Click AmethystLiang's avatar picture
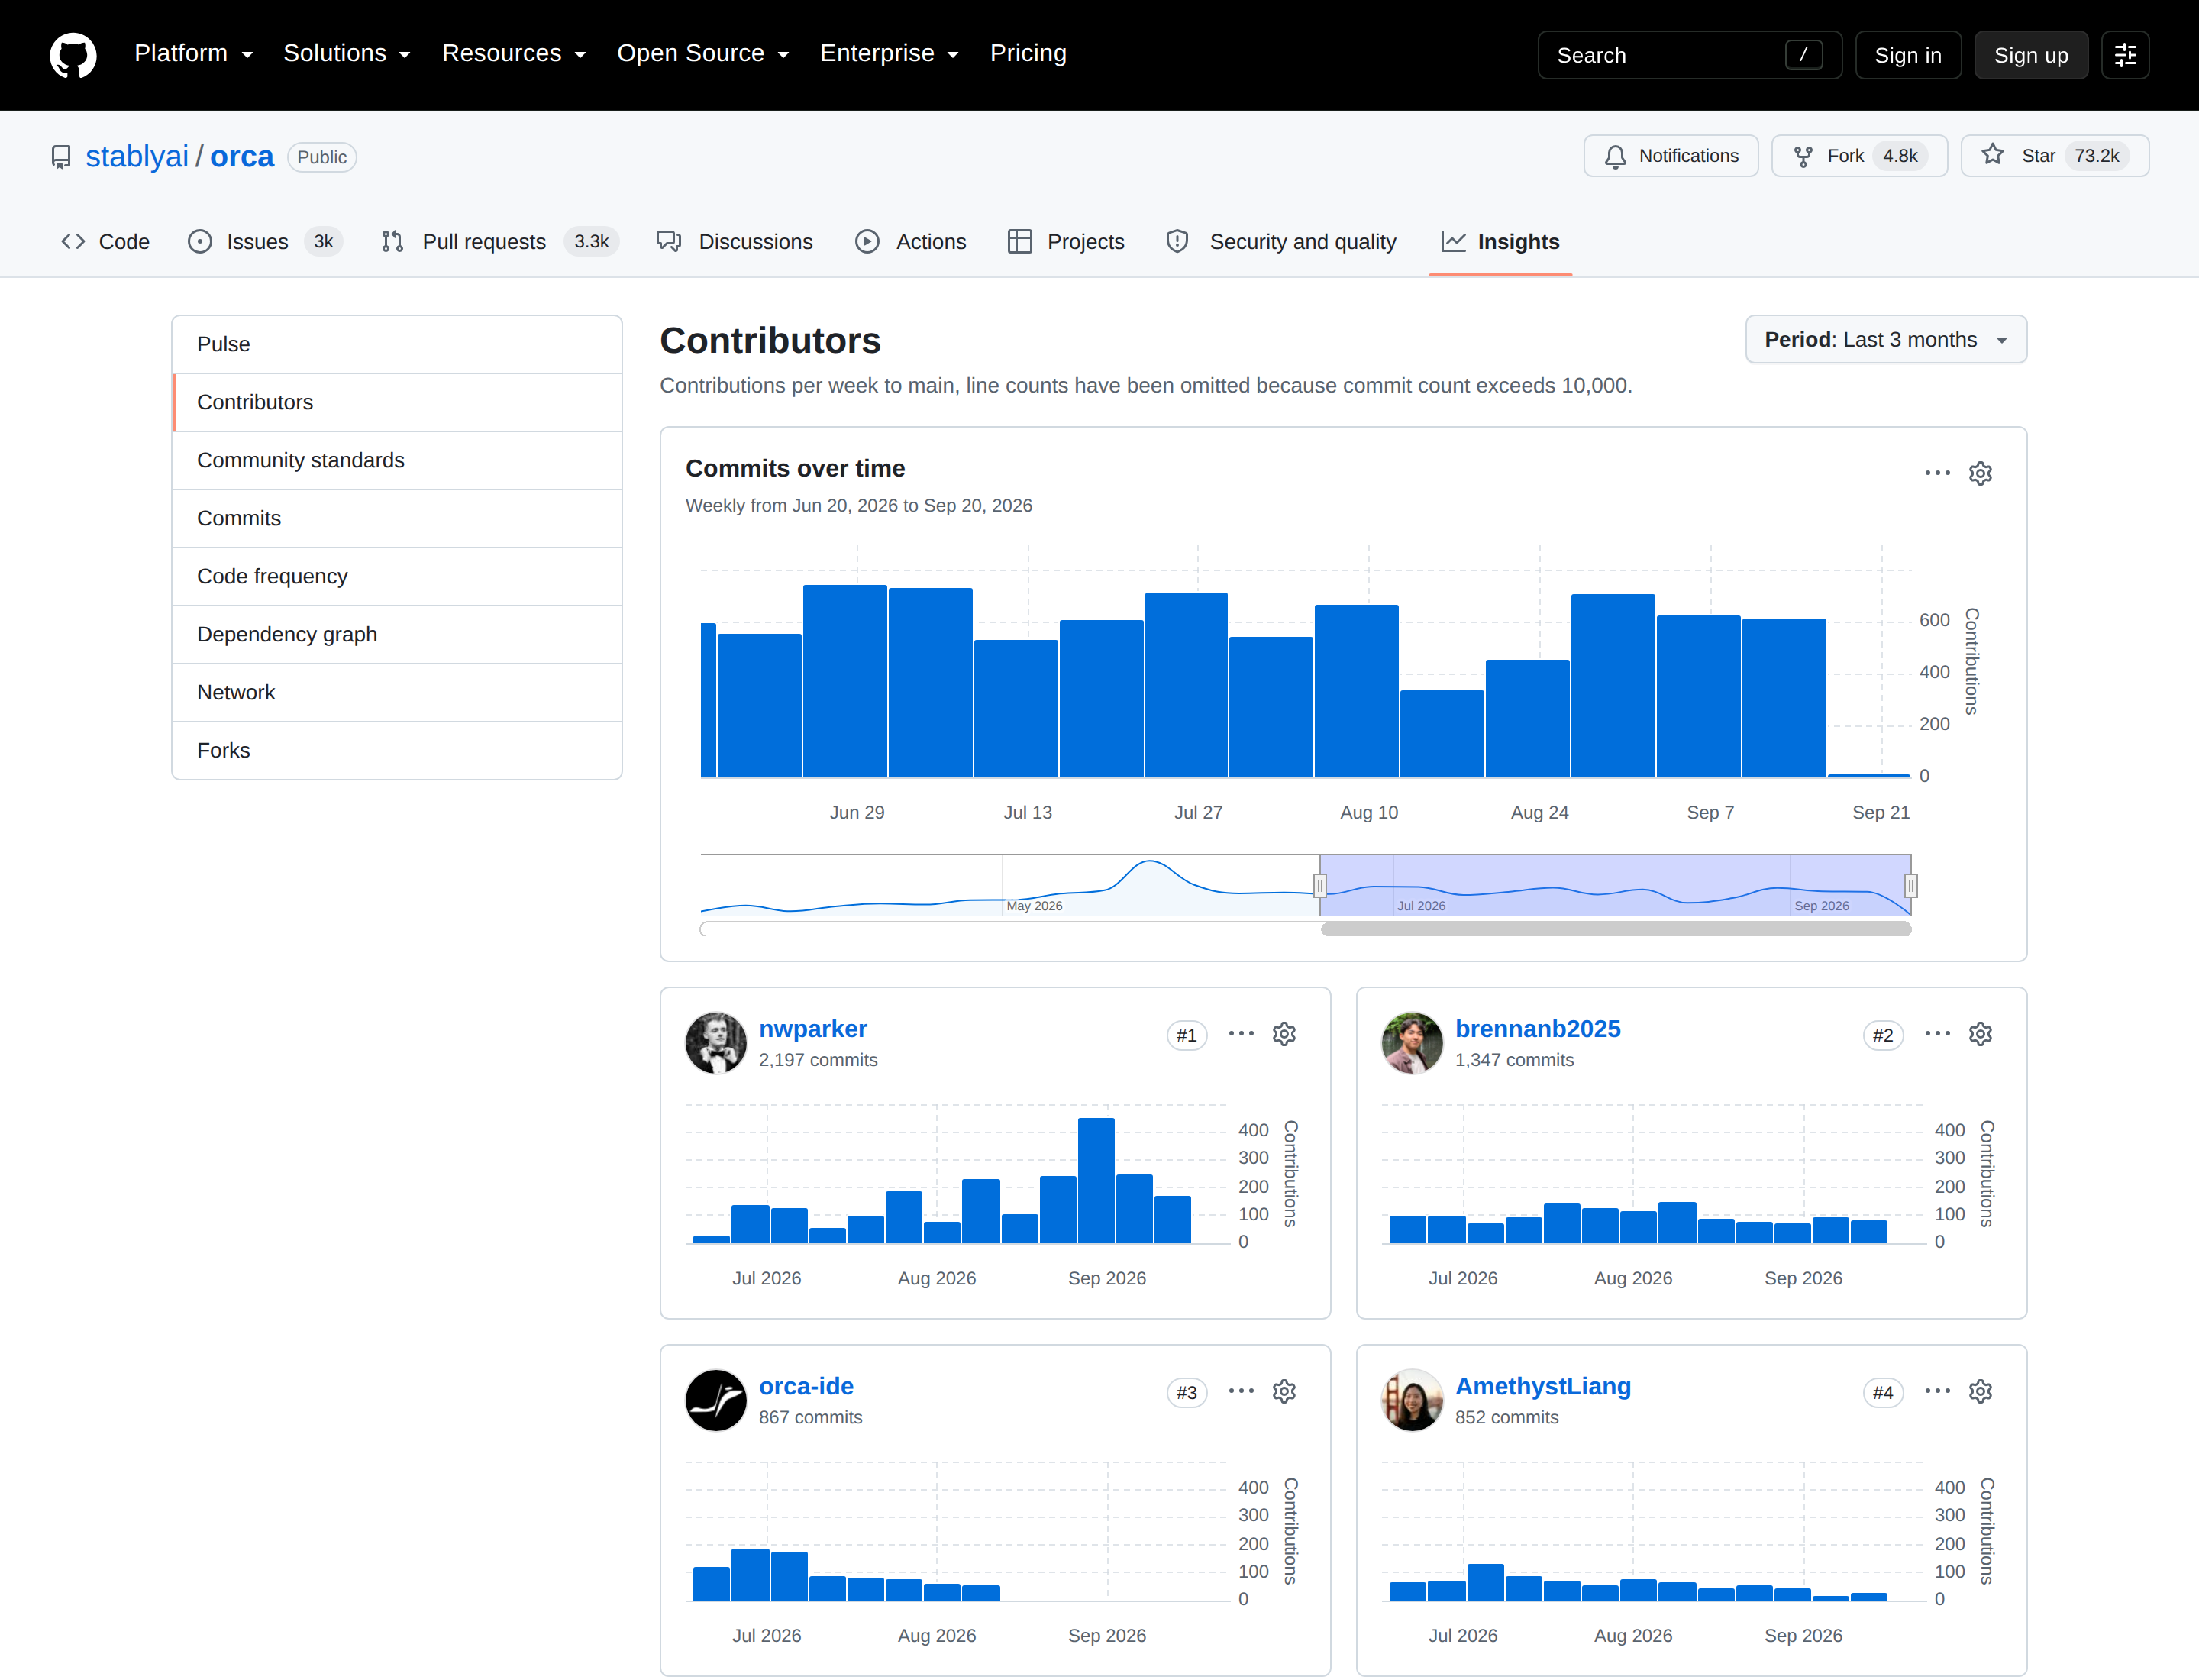Viewport: 2199px width, 1680px height. coord(1412,1400)
